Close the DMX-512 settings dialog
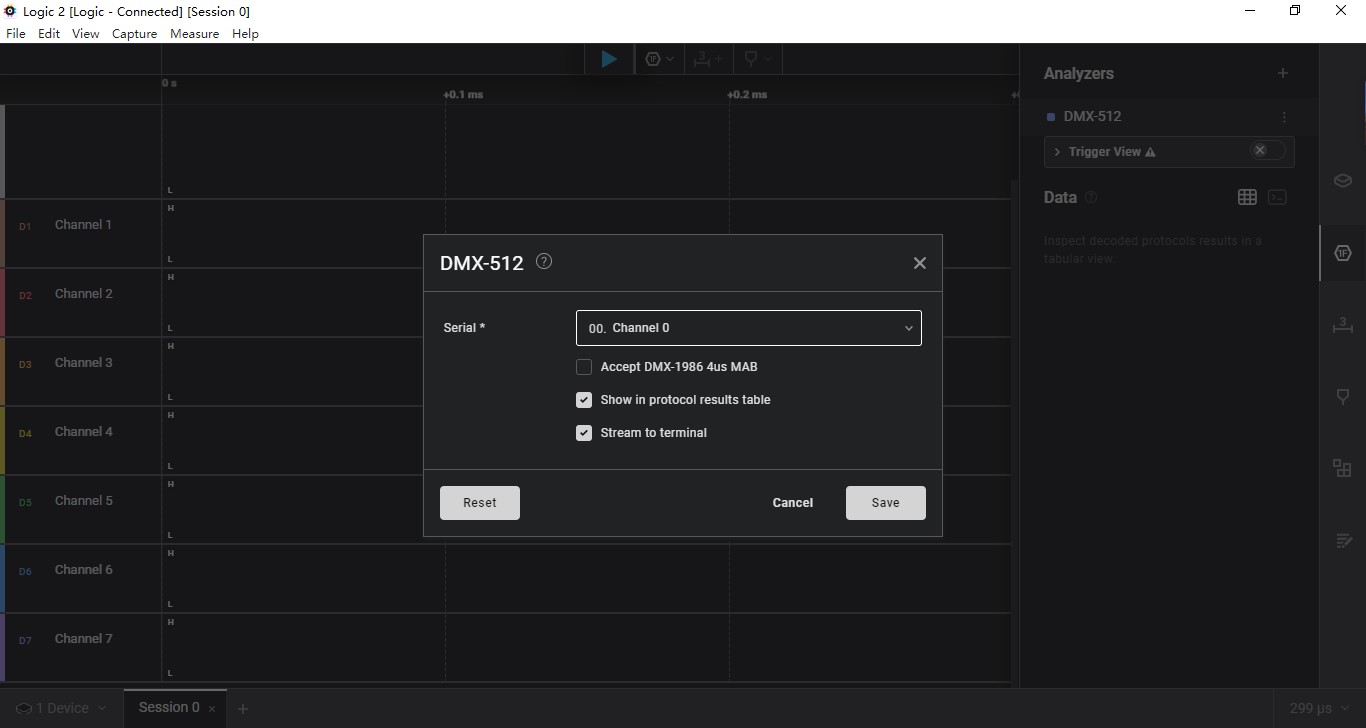This screenshot has height=728, width=1366. pyautogui.click(x=920, y=263)
